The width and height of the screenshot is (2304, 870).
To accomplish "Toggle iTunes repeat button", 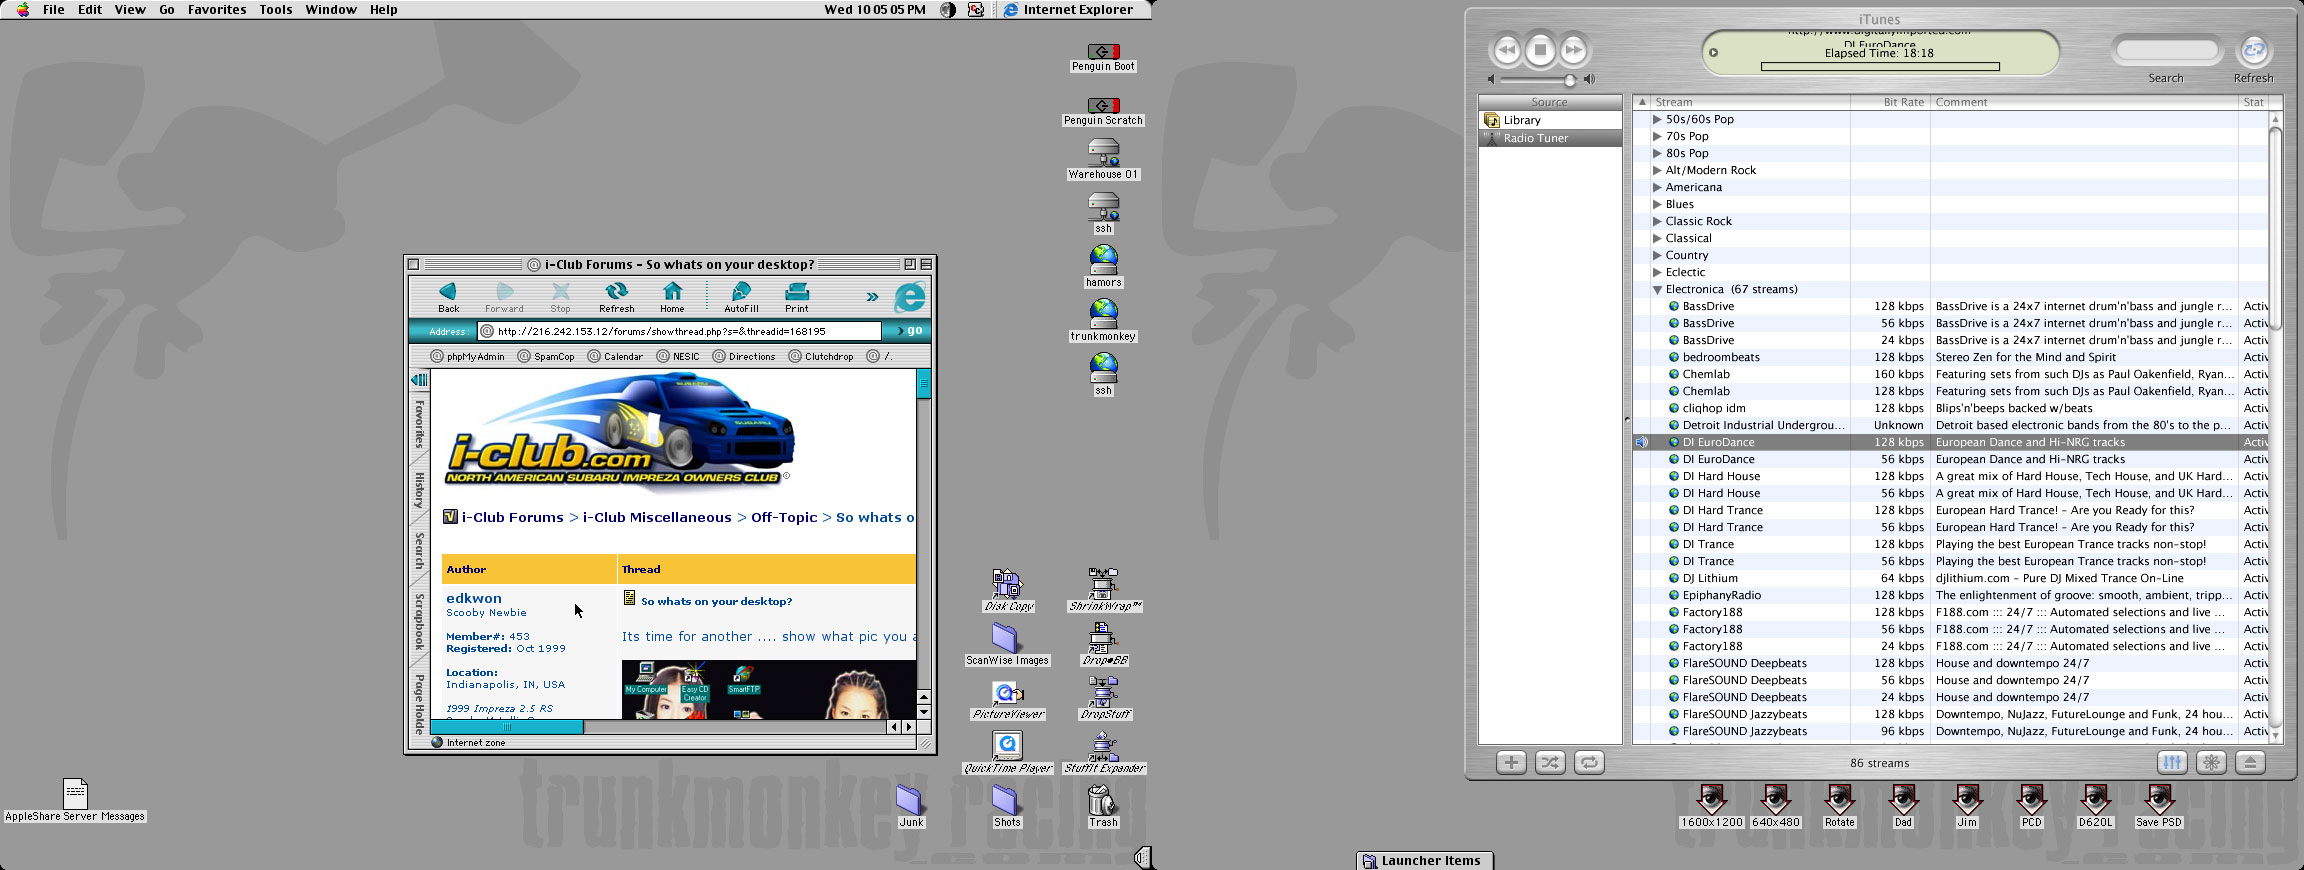I will point(1589,762).
